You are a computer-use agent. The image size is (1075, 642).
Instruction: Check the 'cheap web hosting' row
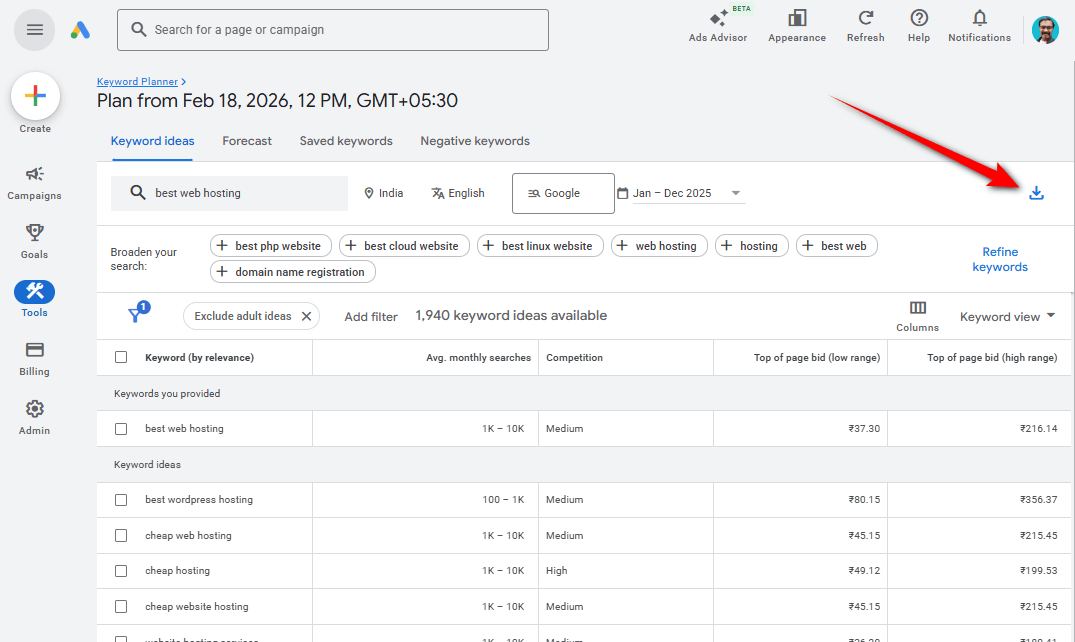(x=121, y=536)
